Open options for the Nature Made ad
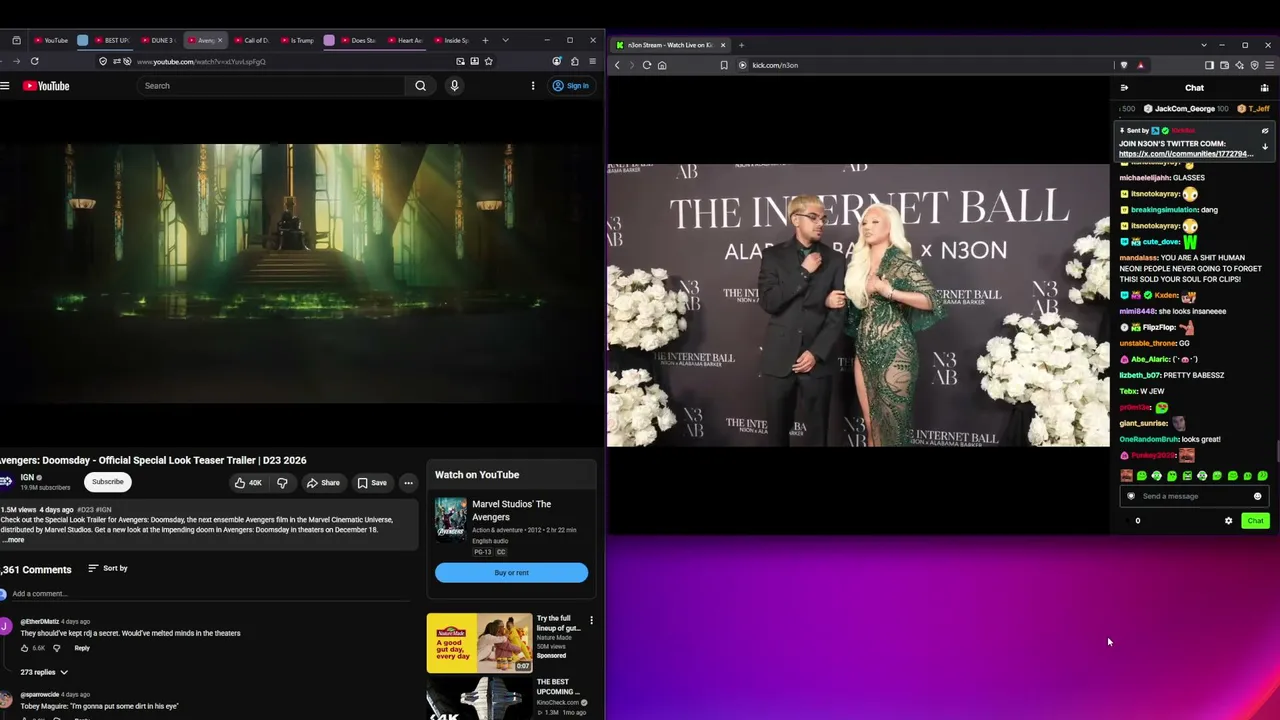The width and height of the screenshot is (1280, 720). click(591, 621)
